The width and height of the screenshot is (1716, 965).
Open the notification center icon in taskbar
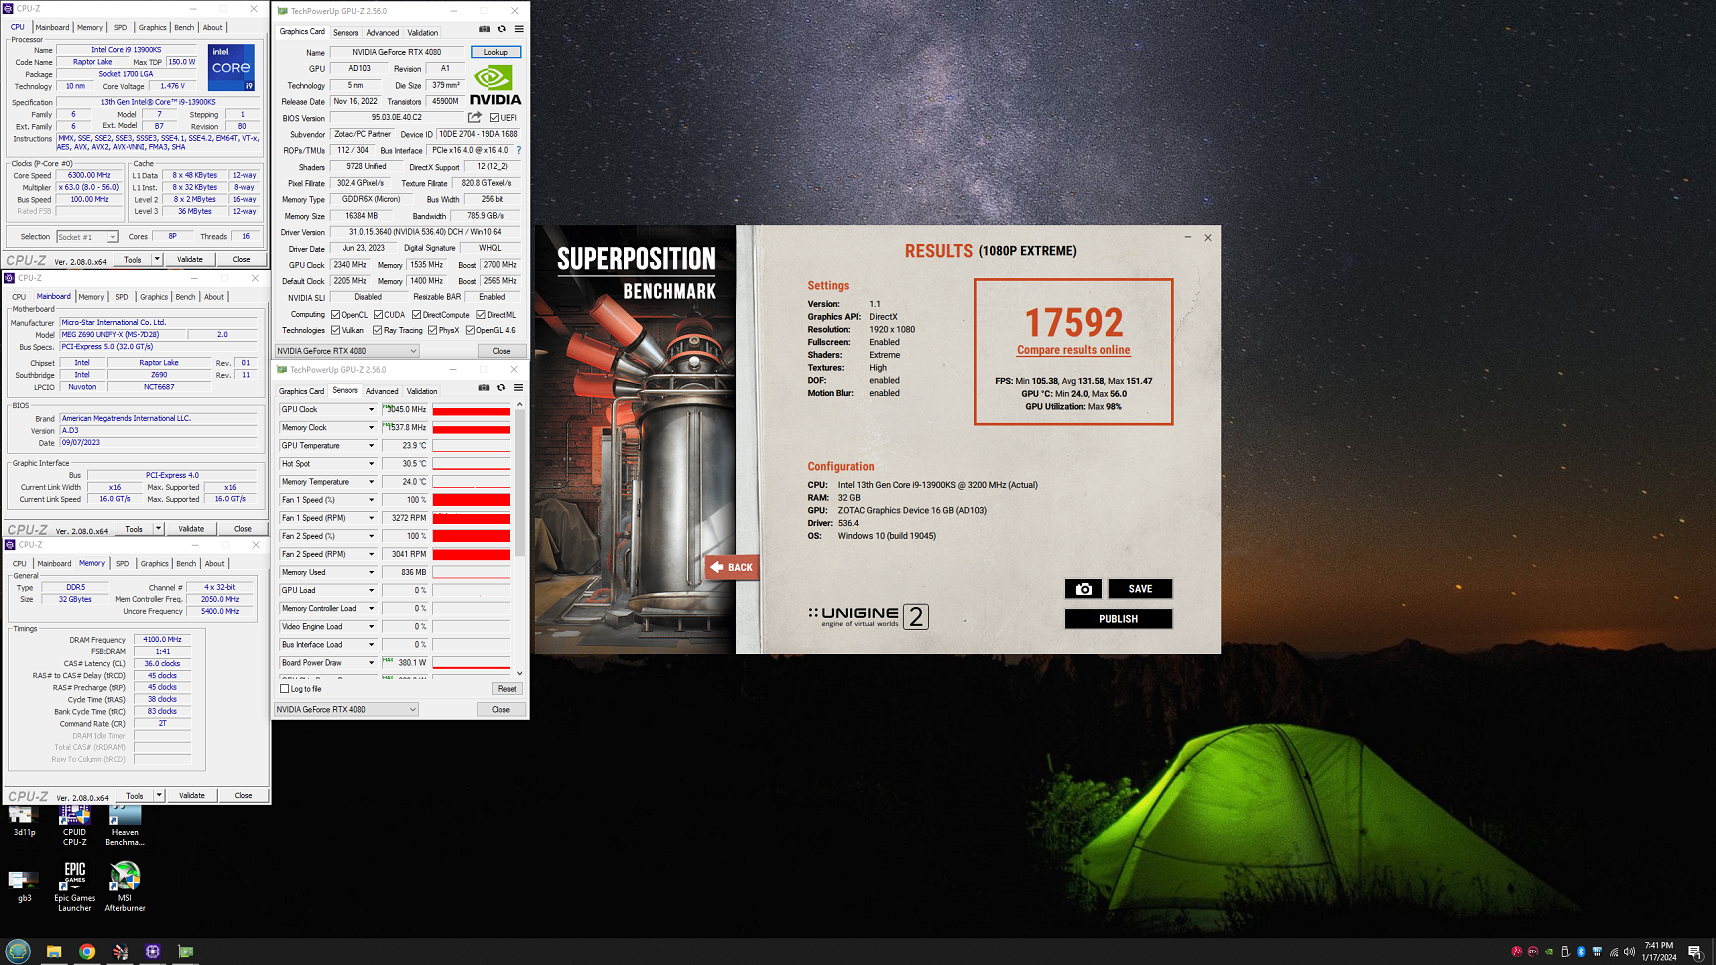[x=1694, y=952]
